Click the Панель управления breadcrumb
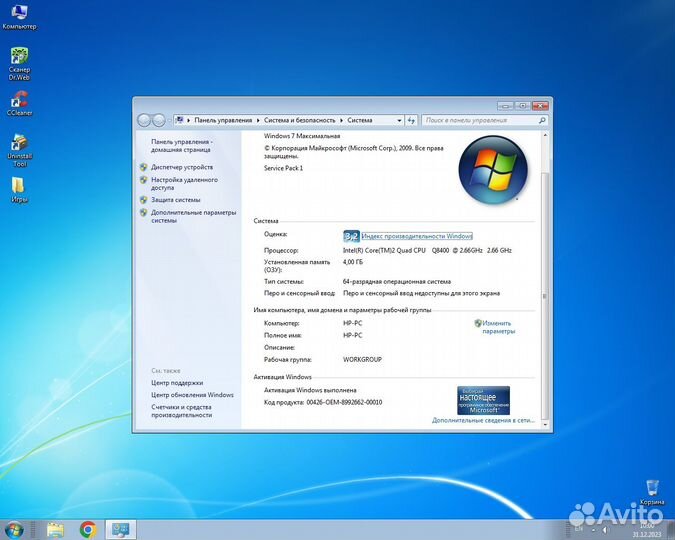Screen dimensions: 675x540 pyautogui.click(x=223, y=120)
